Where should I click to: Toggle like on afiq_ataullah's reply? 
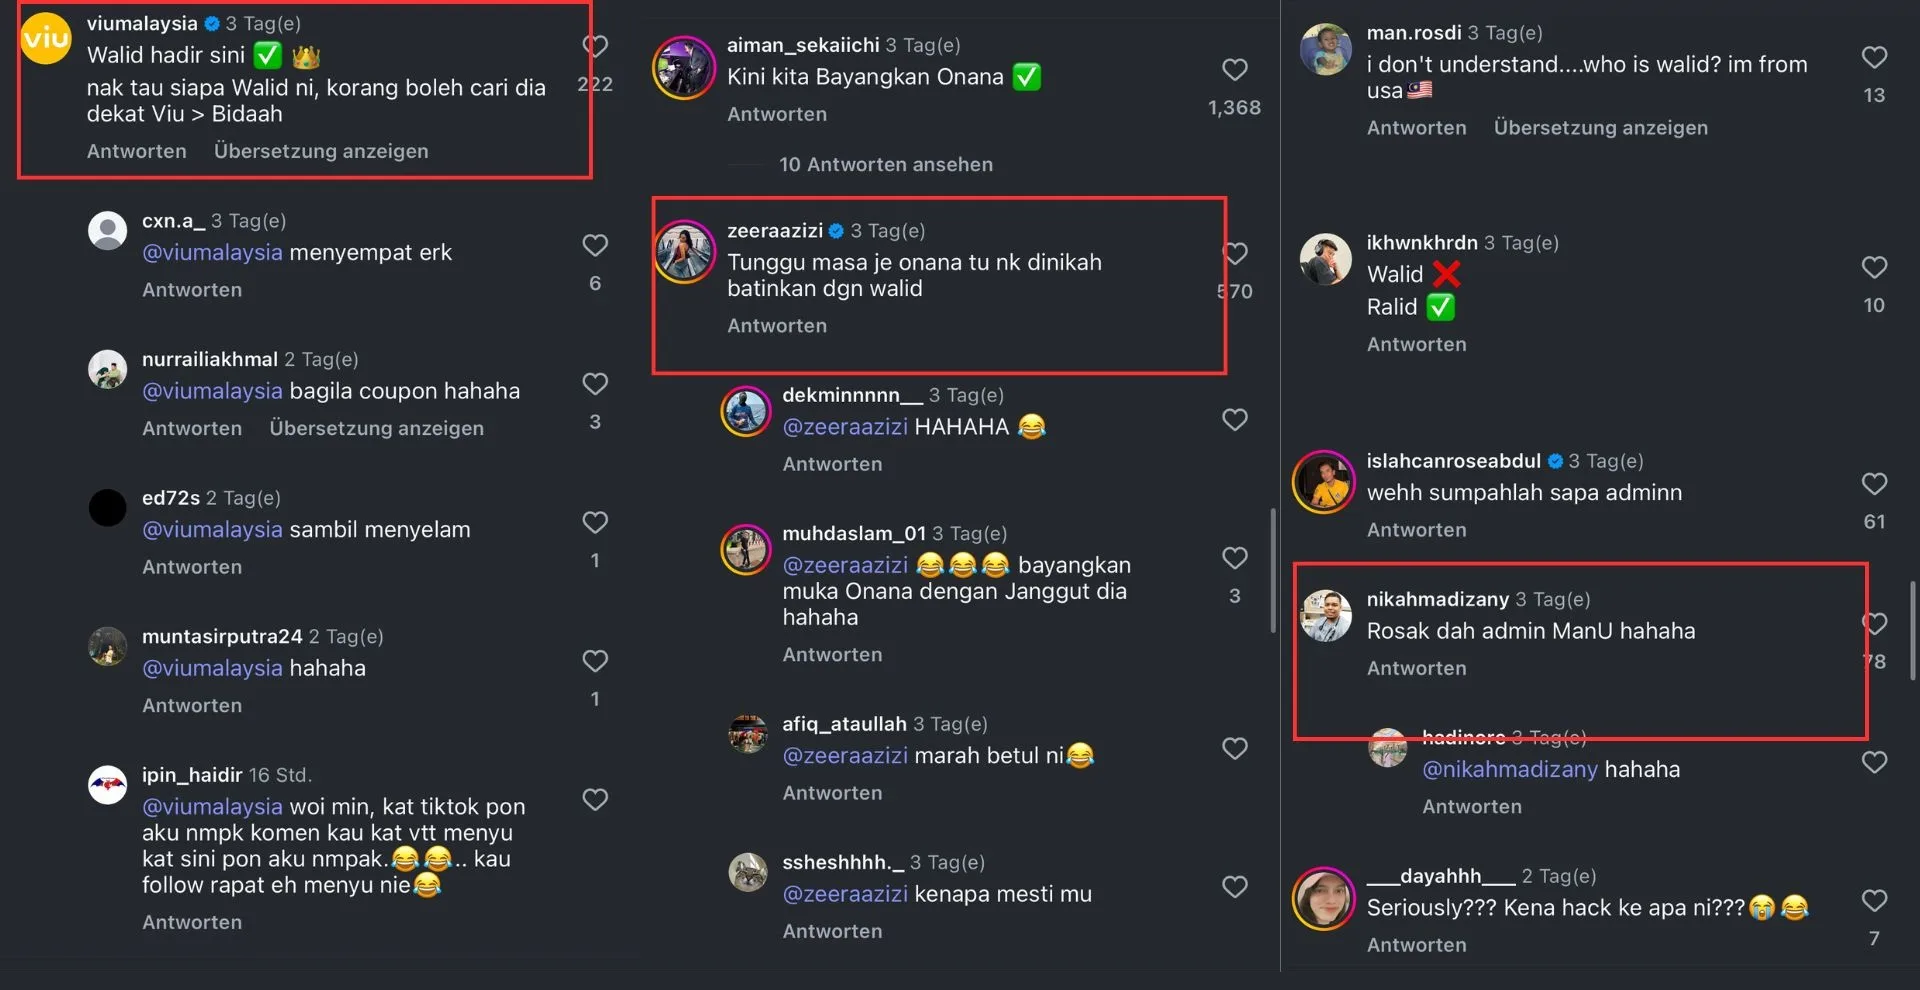click(1234, 749)
